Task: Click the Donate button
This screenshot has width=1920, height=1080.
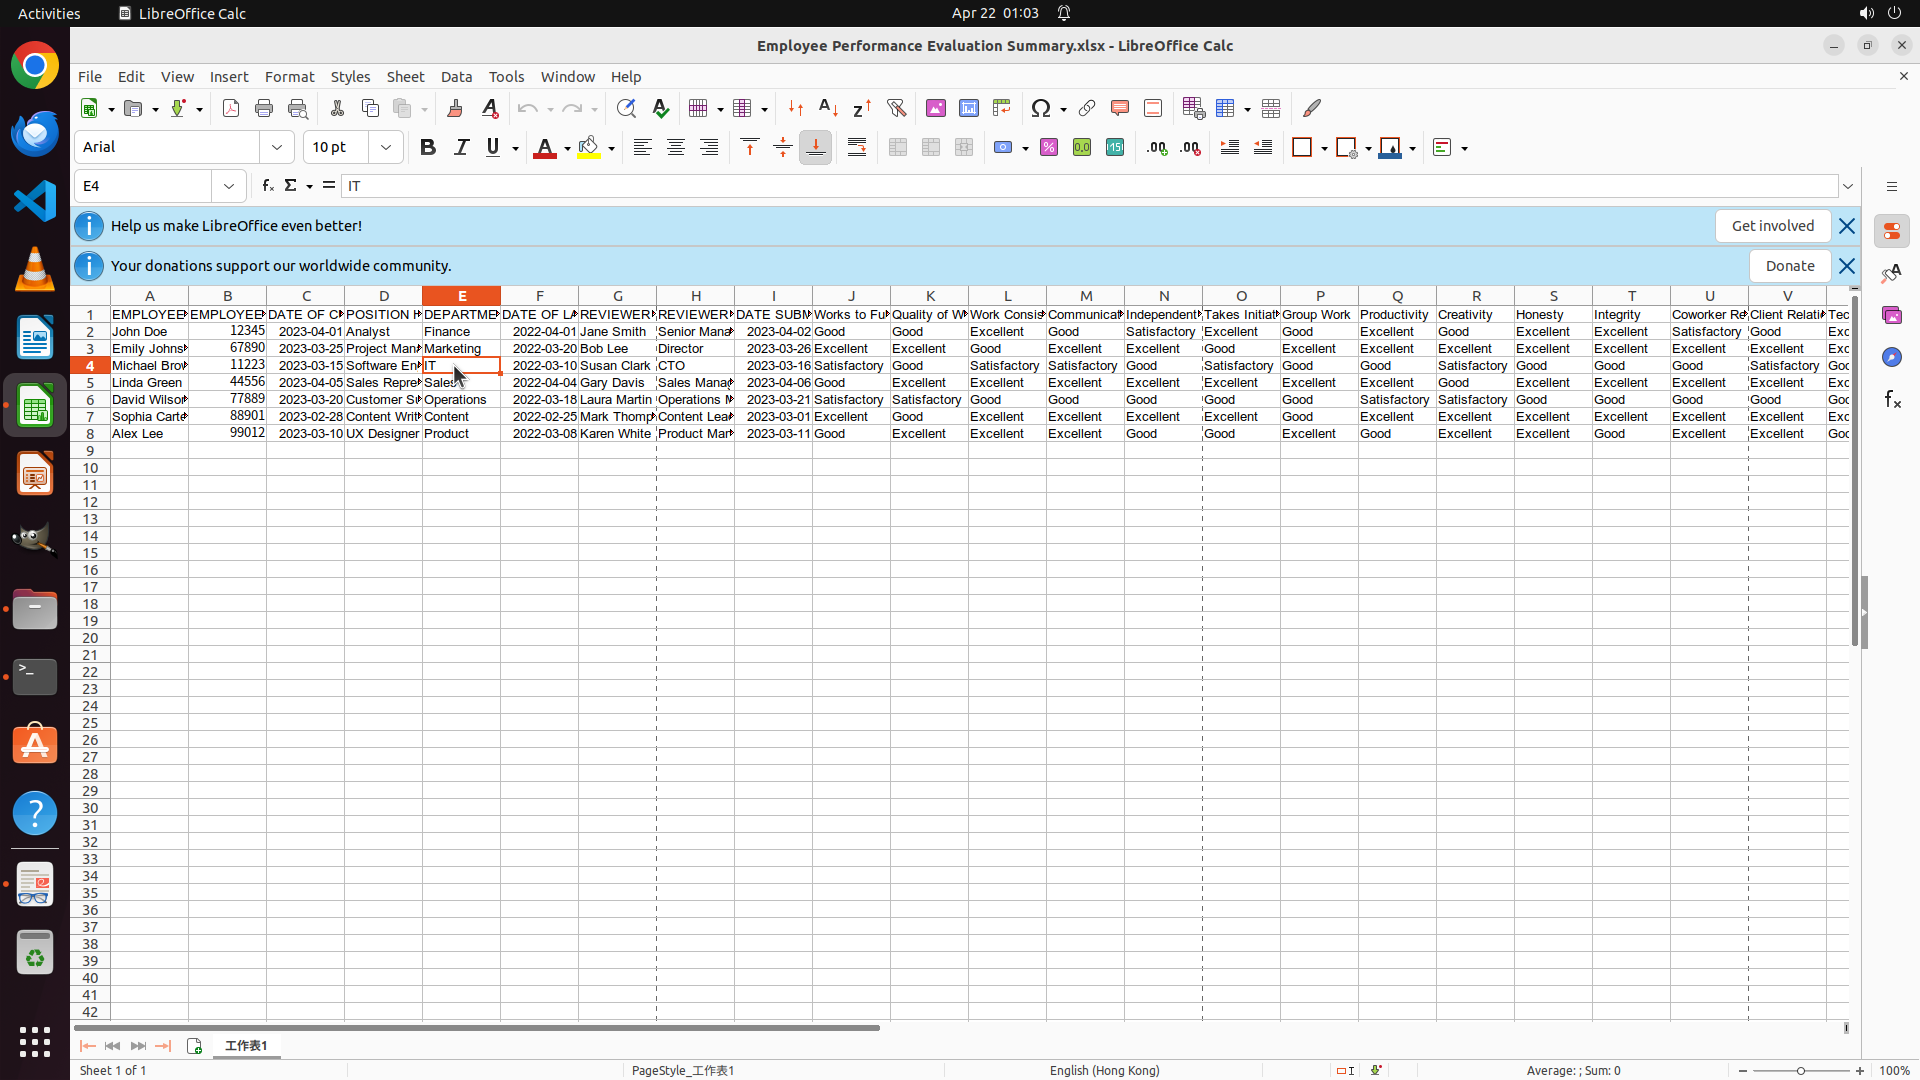Action: click(x=1789, y=266)
